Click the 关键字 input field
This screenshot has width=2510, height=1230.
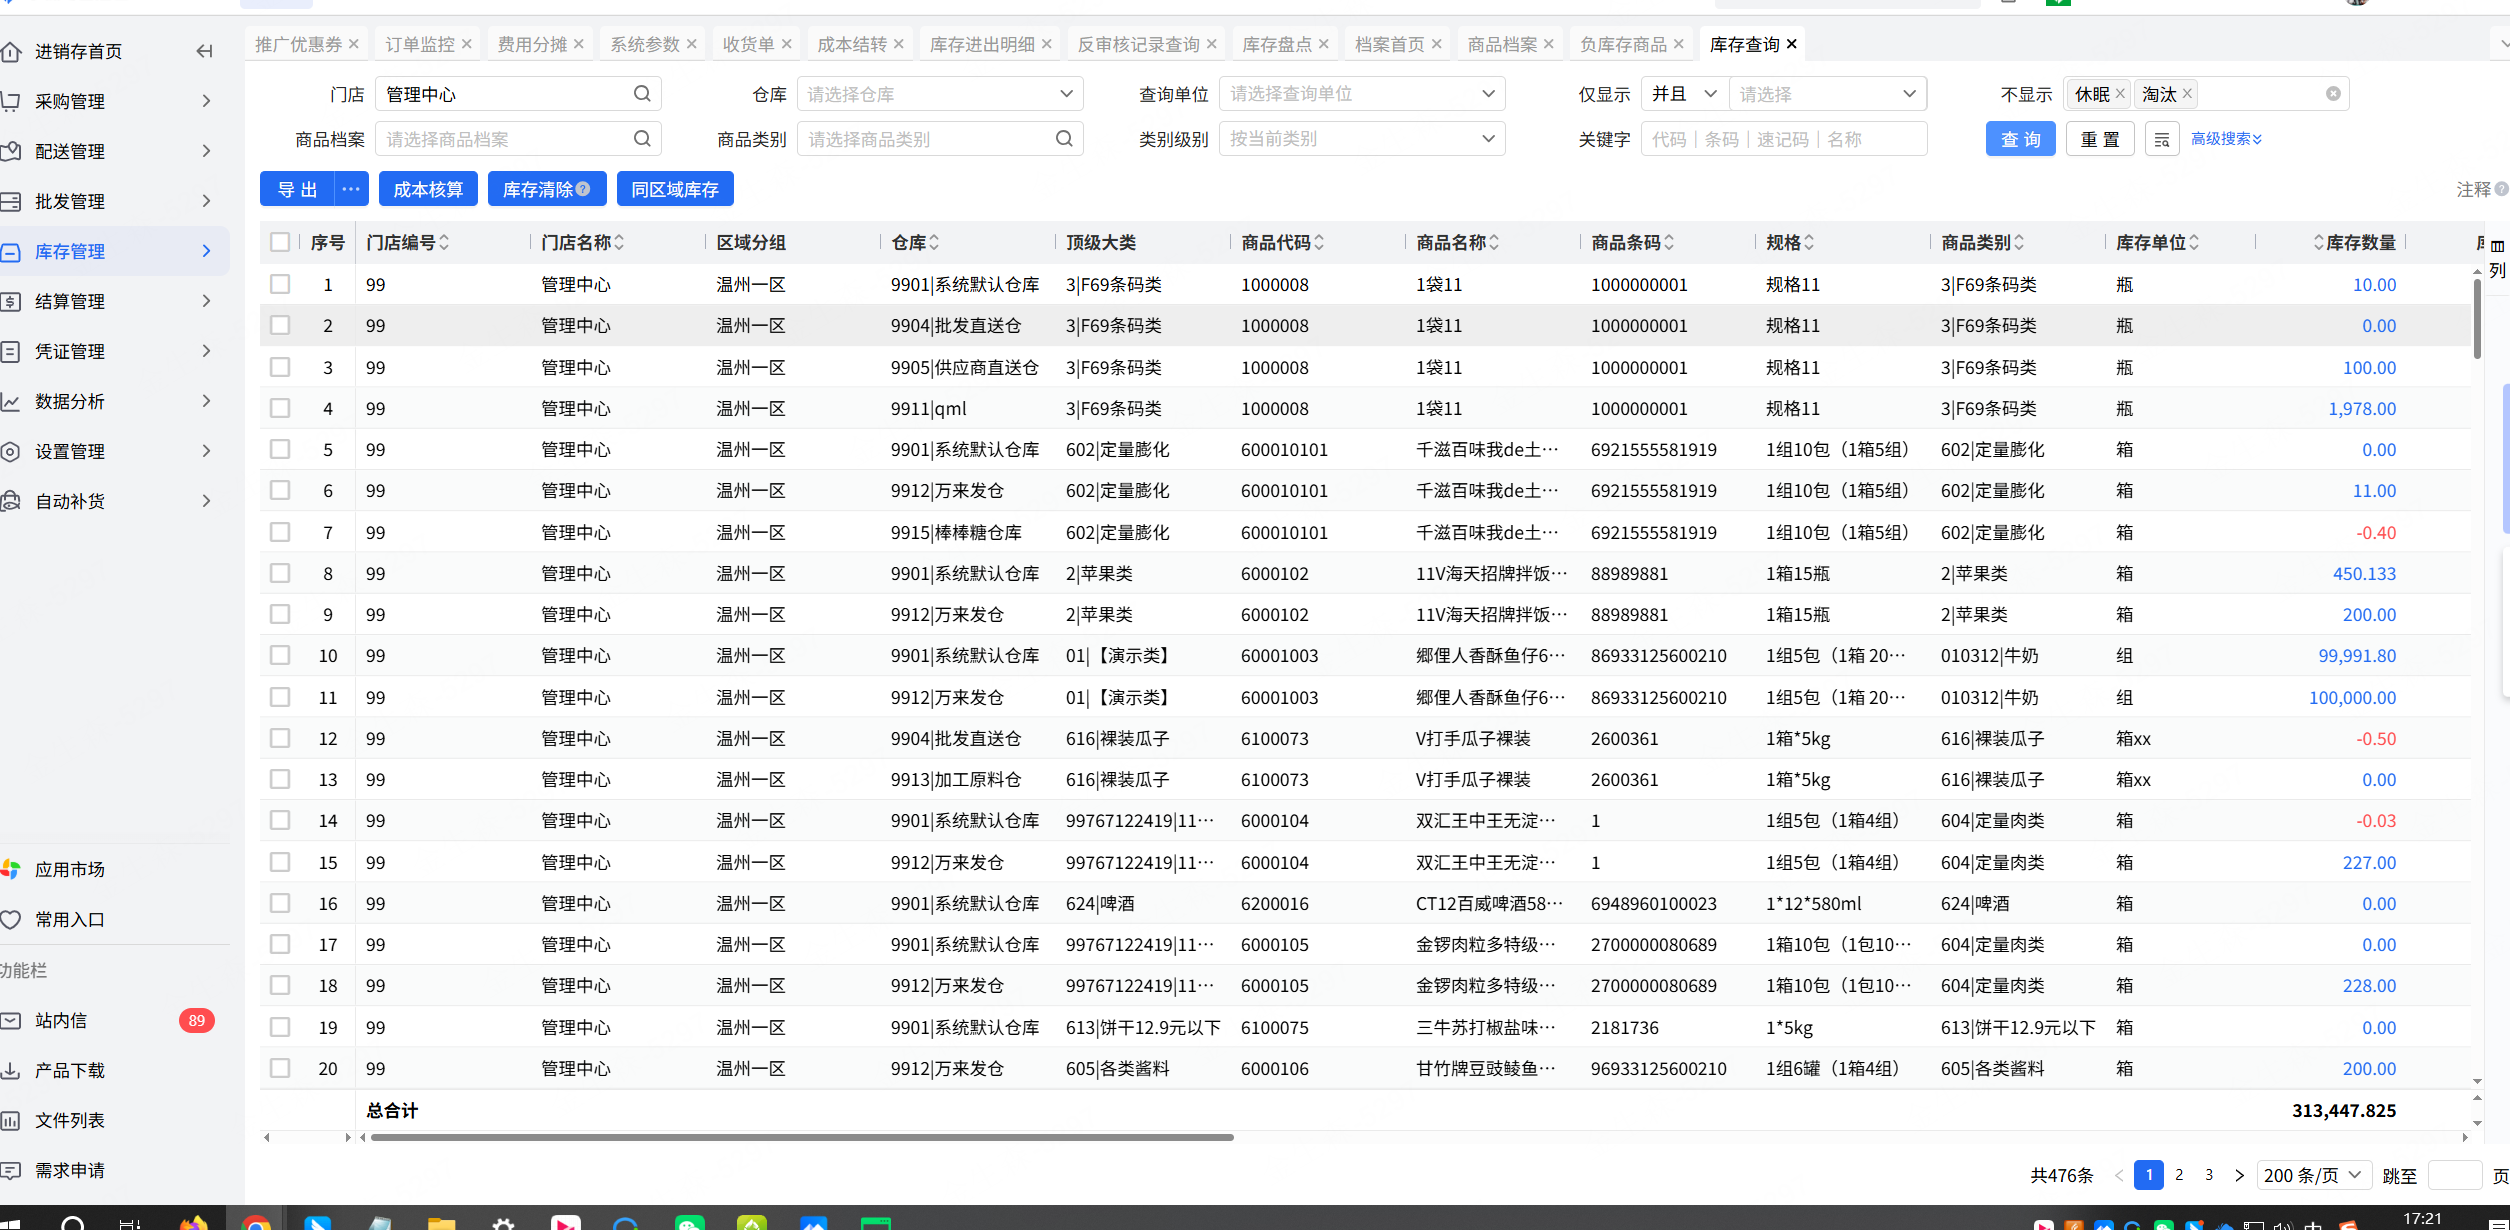pos(1783,139)
